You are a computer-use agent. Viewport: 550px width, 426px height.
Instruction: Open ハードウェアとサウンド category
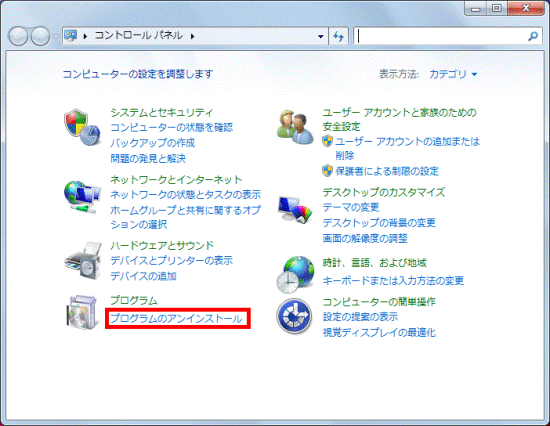coord(162,245)
